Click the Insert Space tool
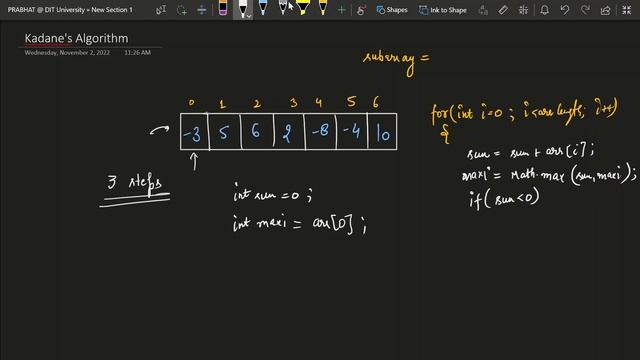640x360 pixels. coord(202,10)
